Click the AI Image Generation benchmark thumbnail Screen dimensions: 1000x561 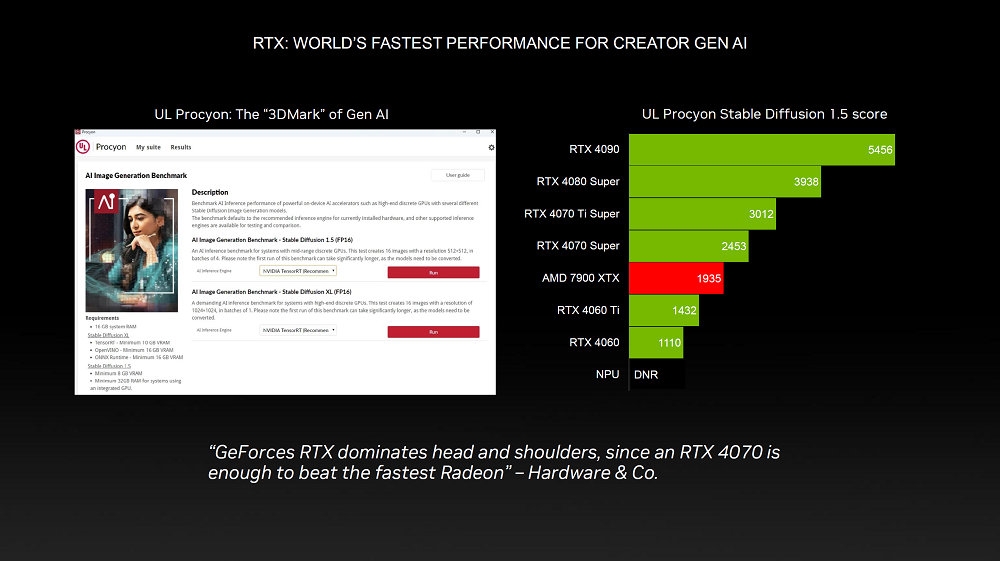(131, 250)
